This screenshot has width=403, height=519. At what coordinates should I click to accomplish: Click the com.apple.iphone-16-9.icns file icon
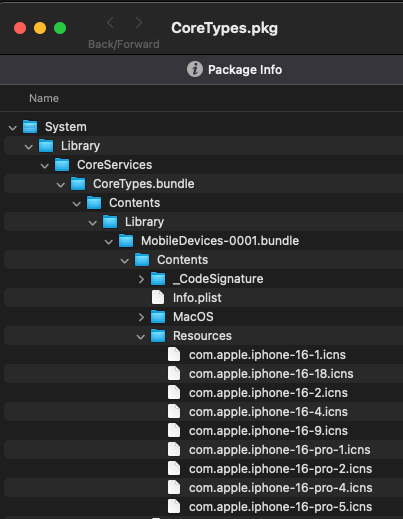pos(174,430)
